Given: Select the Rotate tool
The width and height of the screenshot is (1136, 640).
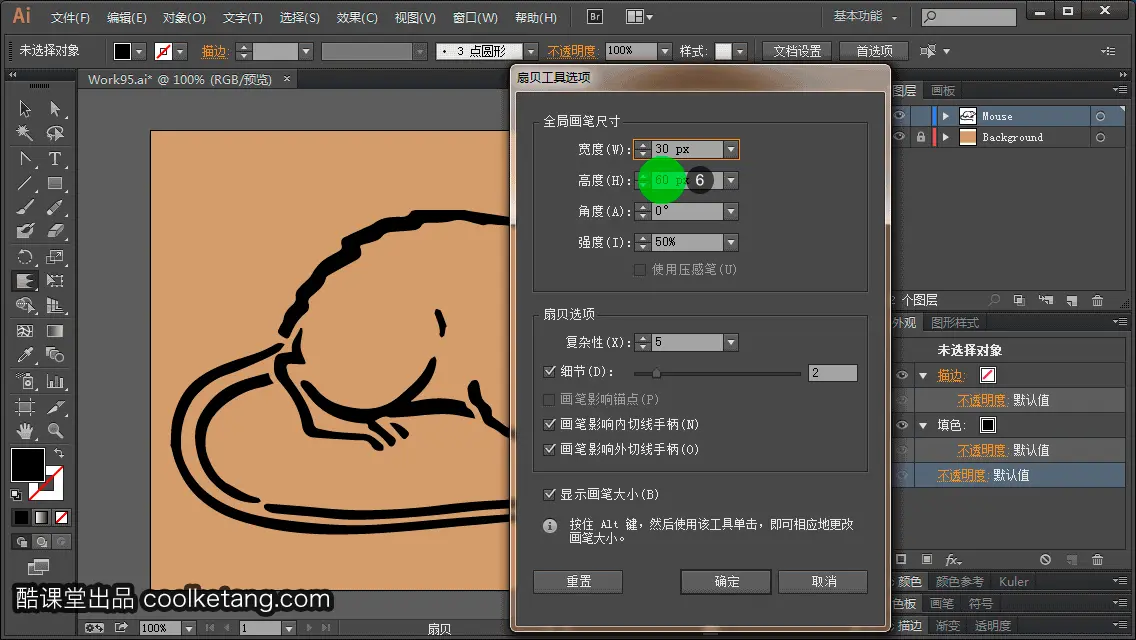Looking at the screenshot, I should pos(25,257).
